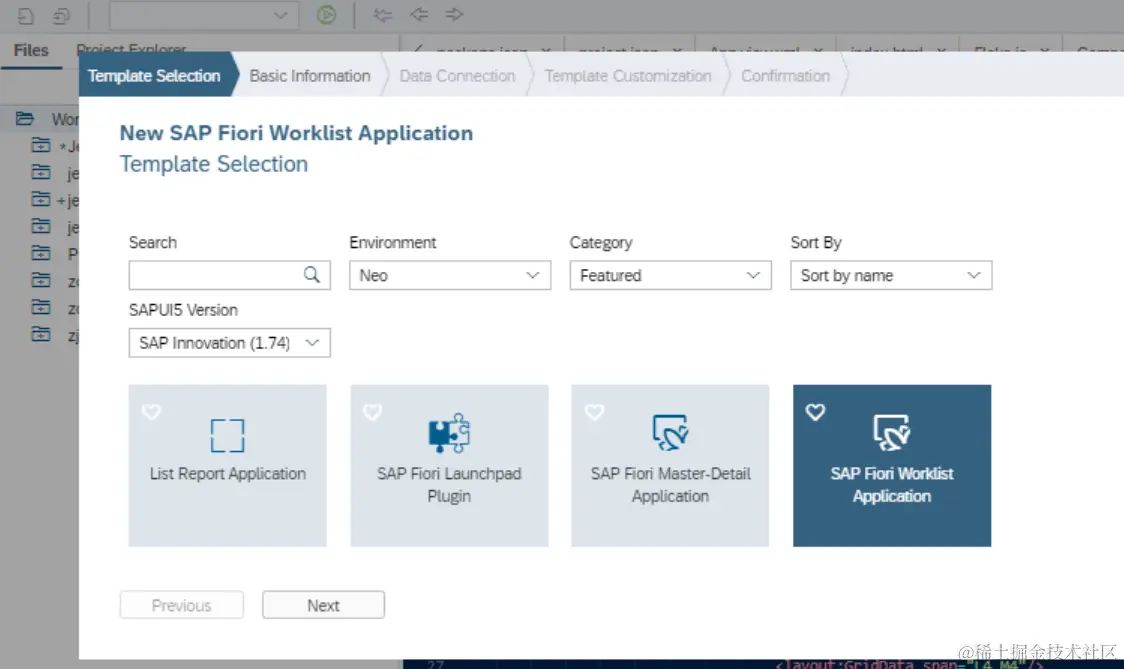Expand the second project folder in tree
Viewport: 1124px width, 669px height.
[41, 172]
